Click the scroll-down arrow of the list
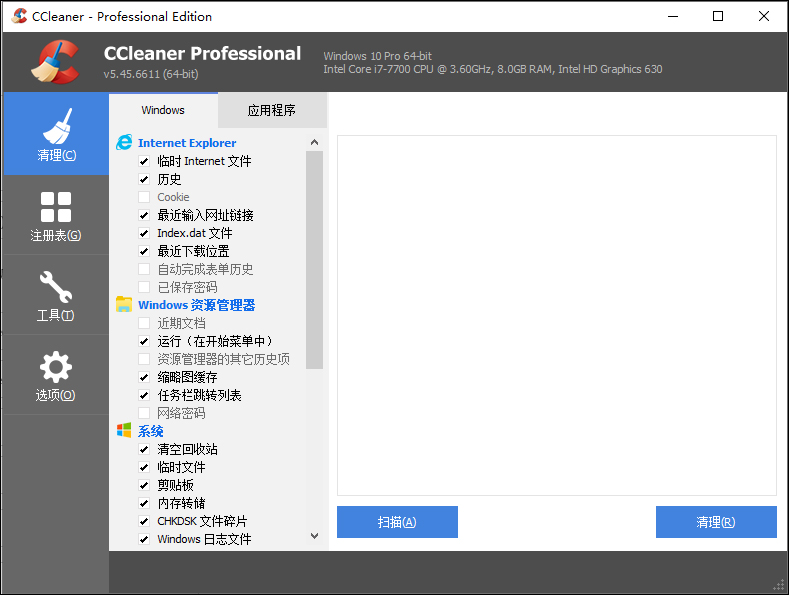 click(314, 536)
